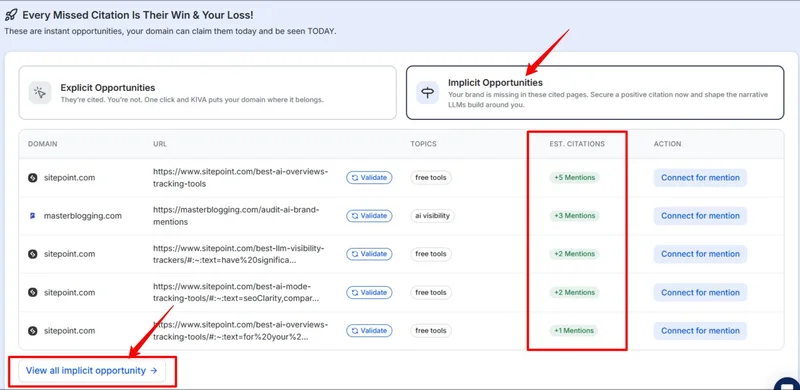Connect for mention on +5 Mentions row
The height and width of the screenshot is (390, 800).
pos(701,178)
